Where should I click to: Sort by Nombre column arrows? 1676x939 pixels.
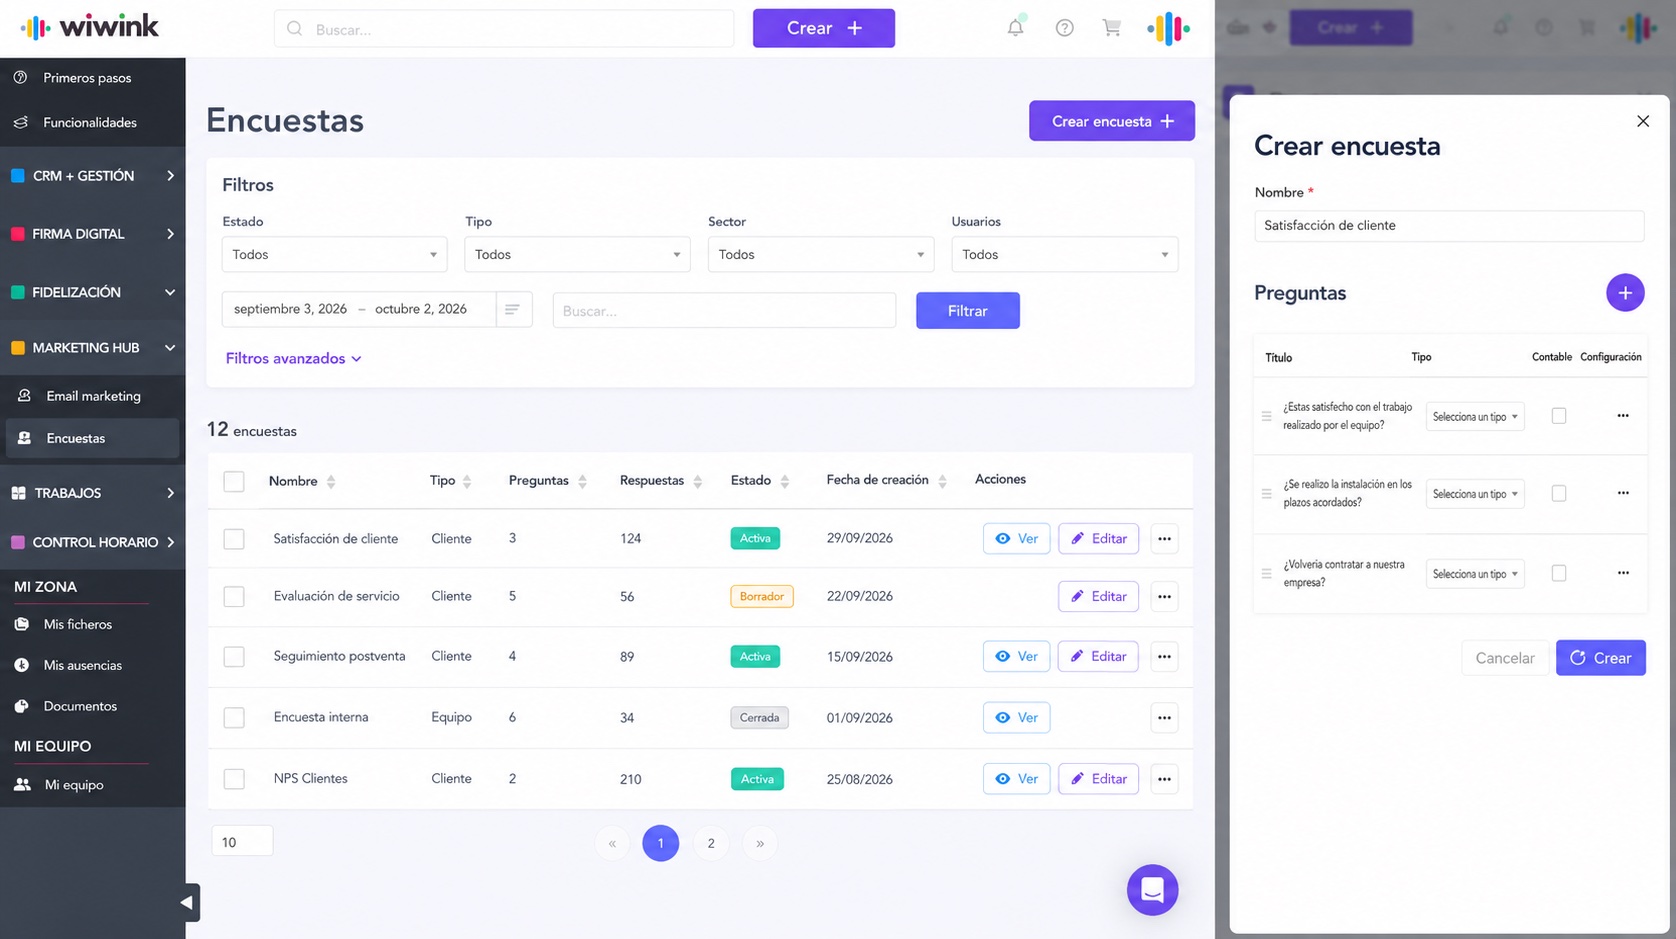pos(331,482)
